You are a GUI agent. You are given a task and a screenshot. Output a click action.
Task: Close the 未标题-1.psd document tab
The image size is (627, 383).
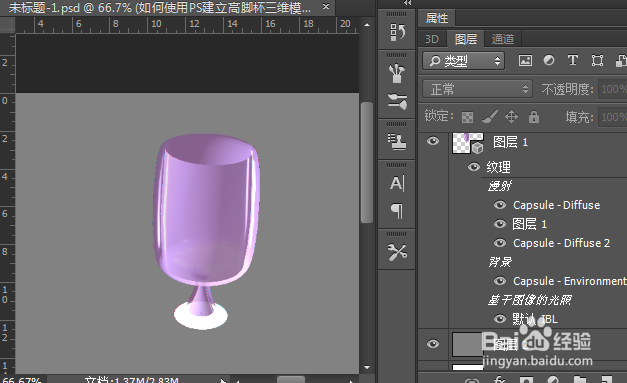(326, 7)
